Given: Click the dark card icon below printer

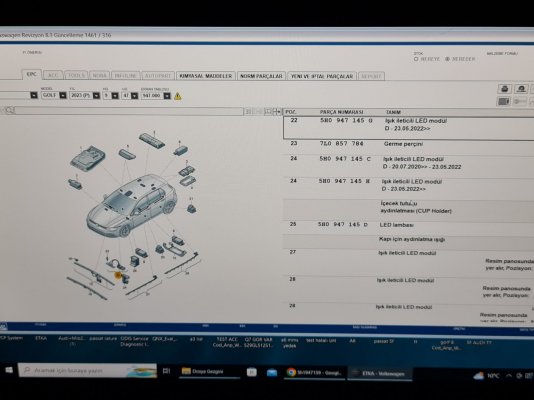Looking at the screenshot, I should pos(504,101).
